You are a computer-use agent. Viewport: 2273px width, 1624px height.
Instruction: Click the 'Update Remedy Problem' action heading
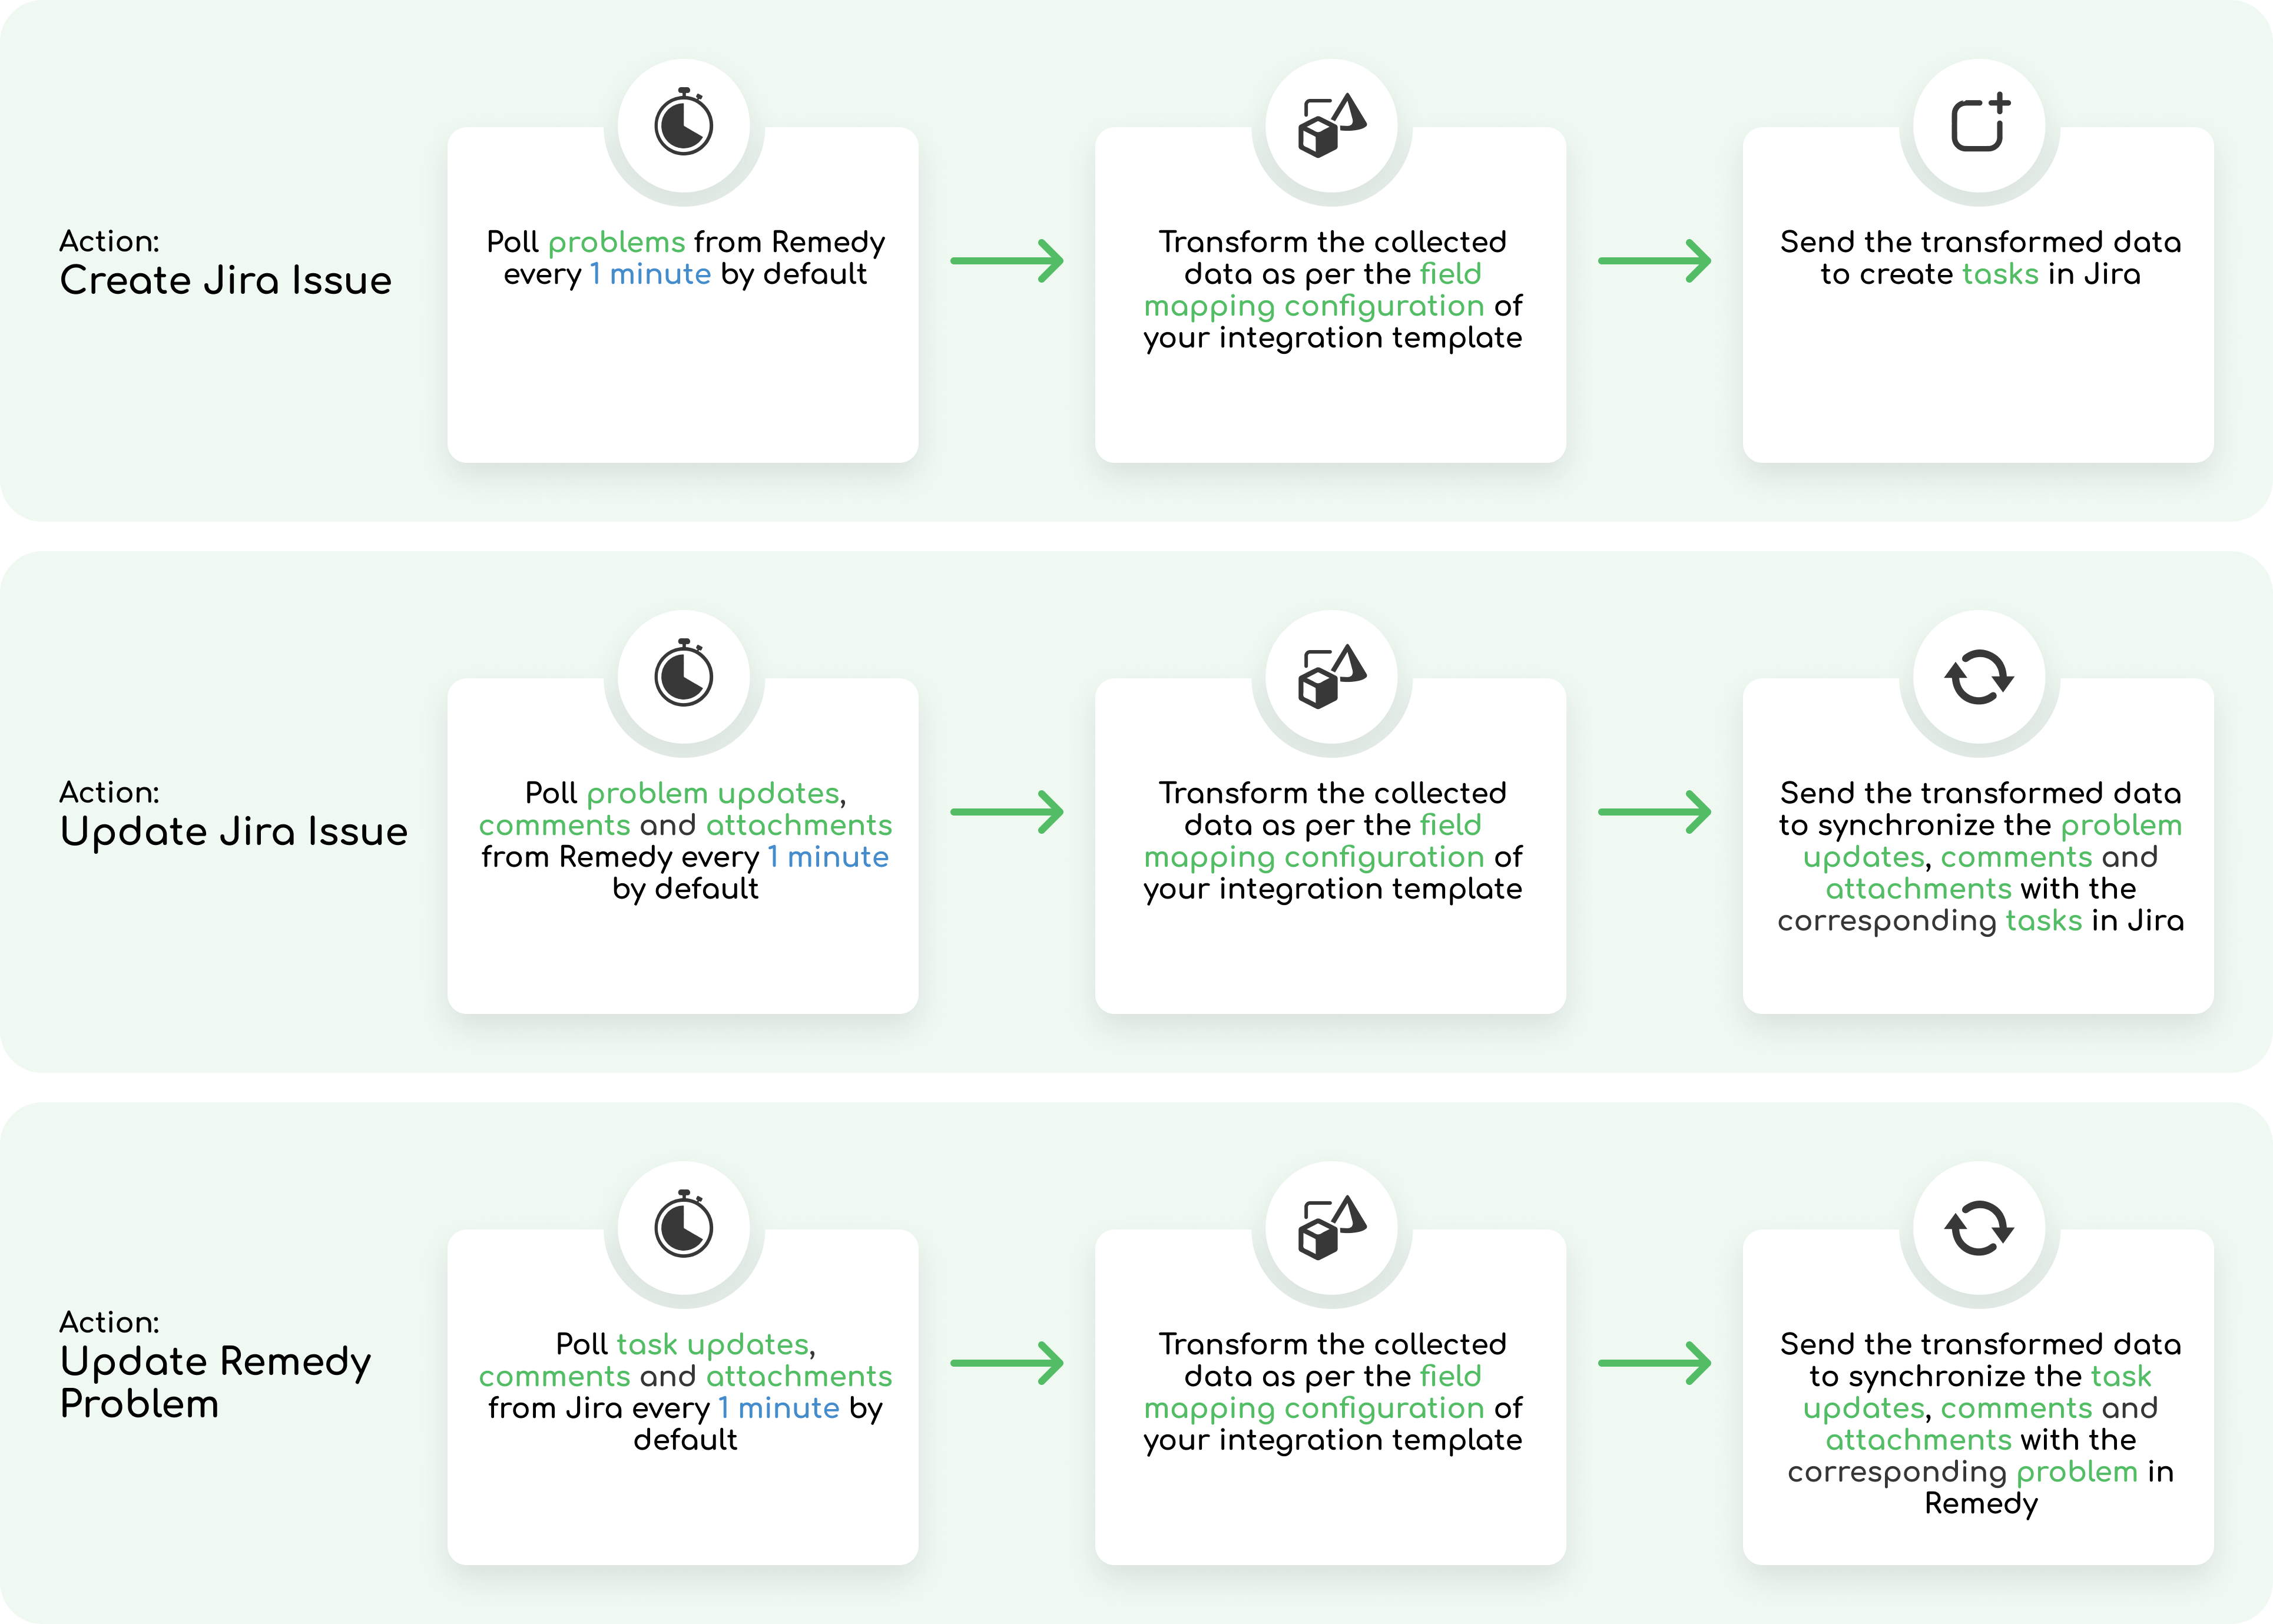click(215, 1382)
